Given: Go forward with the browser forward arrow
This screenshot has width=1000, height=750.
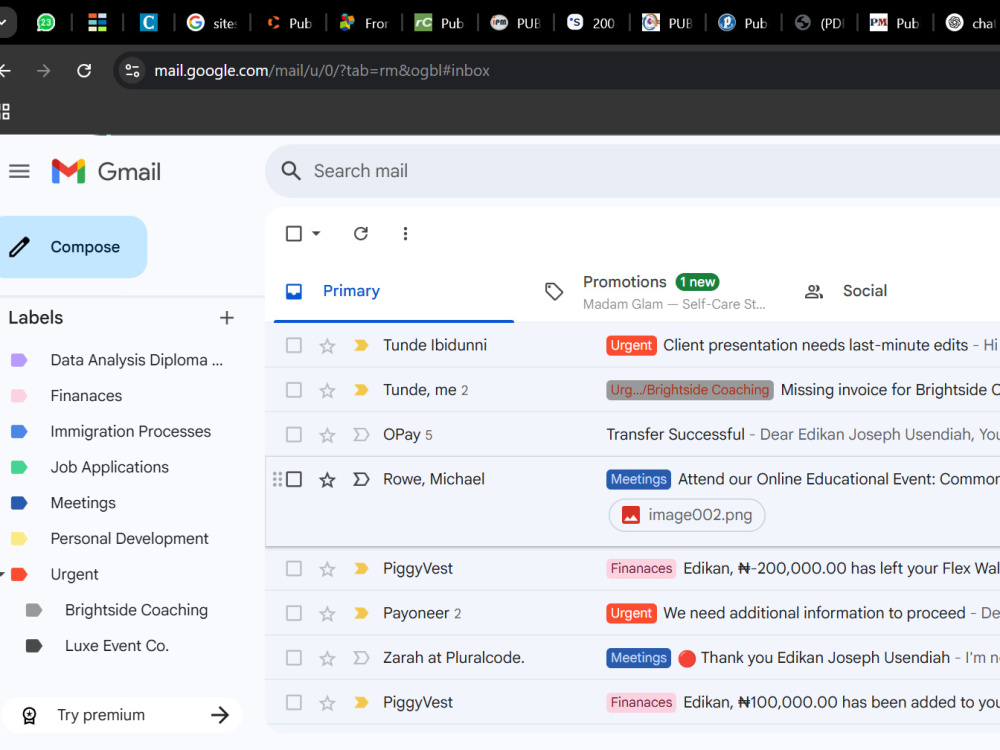Looking at the screenshot, I should coord(43,70).
